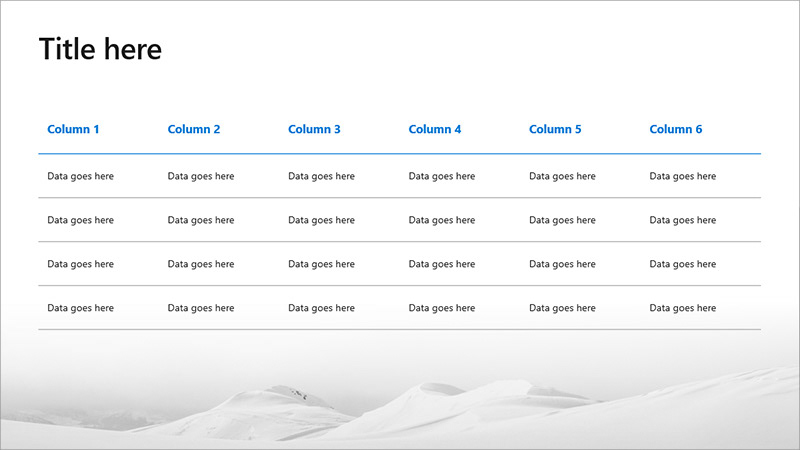
Task: Click the Column 3 header cell
Action: pos(314,129)
